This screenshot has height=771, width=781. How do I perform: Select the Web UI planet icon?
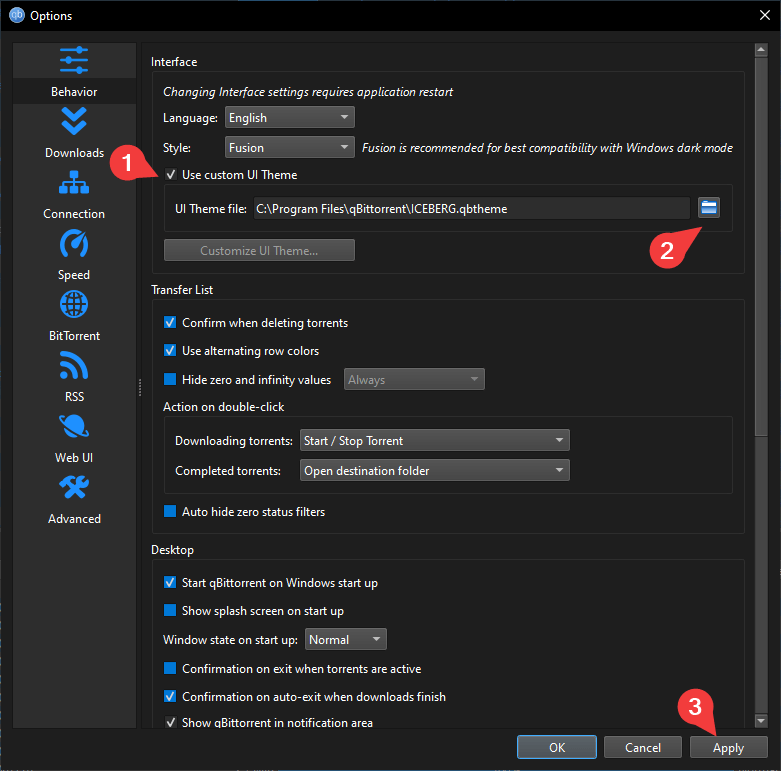[x=74, y=427]
